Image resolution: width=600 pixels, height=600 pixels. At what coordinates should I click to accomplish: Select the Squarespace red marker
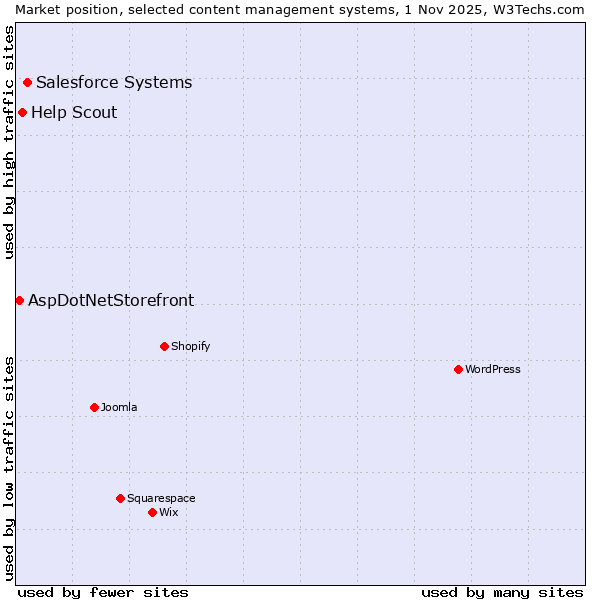point(120,499)
